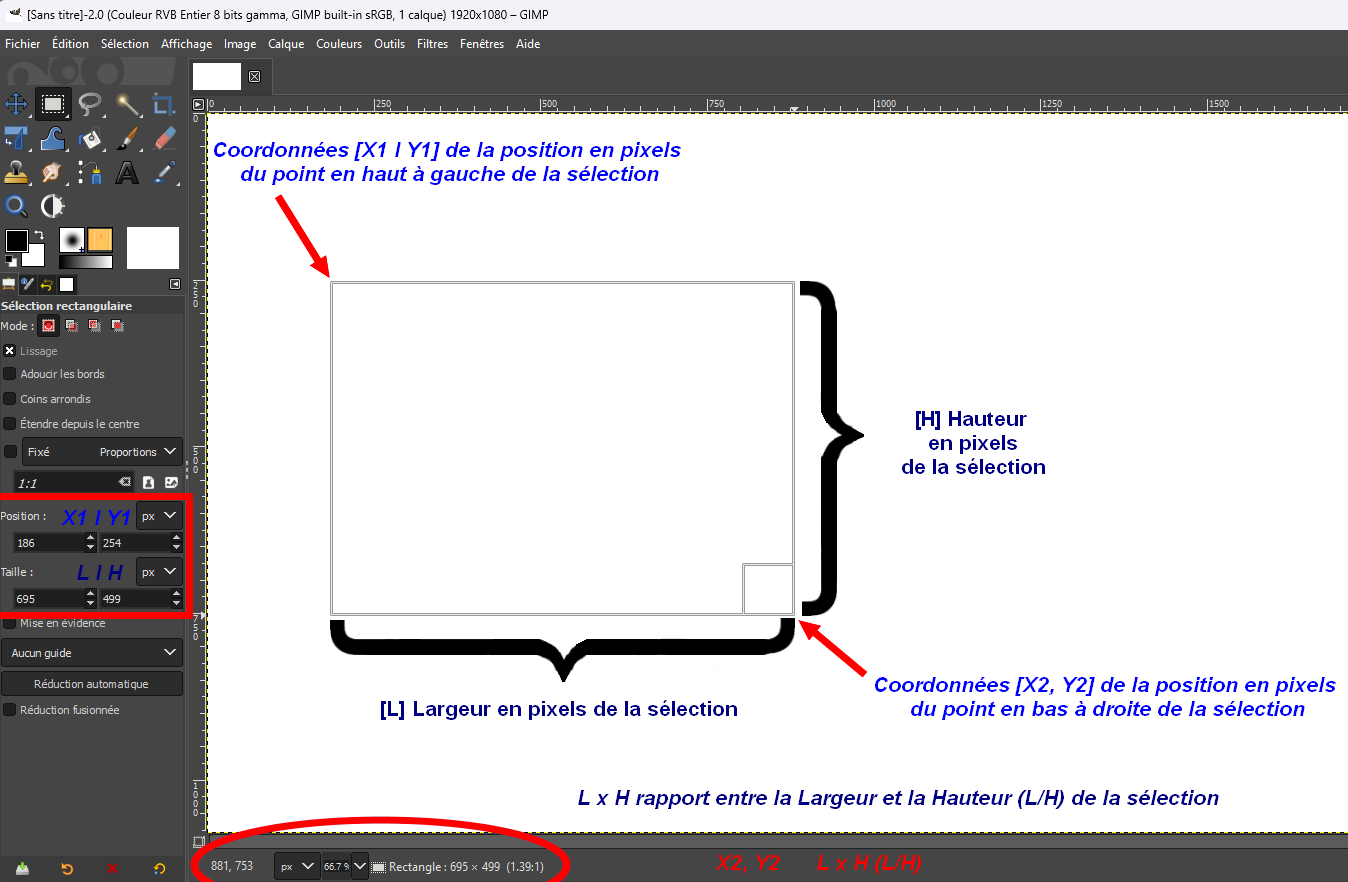The image size is (1348, 882).
Task: Restore tool options preset
Action: click(67, 868)
